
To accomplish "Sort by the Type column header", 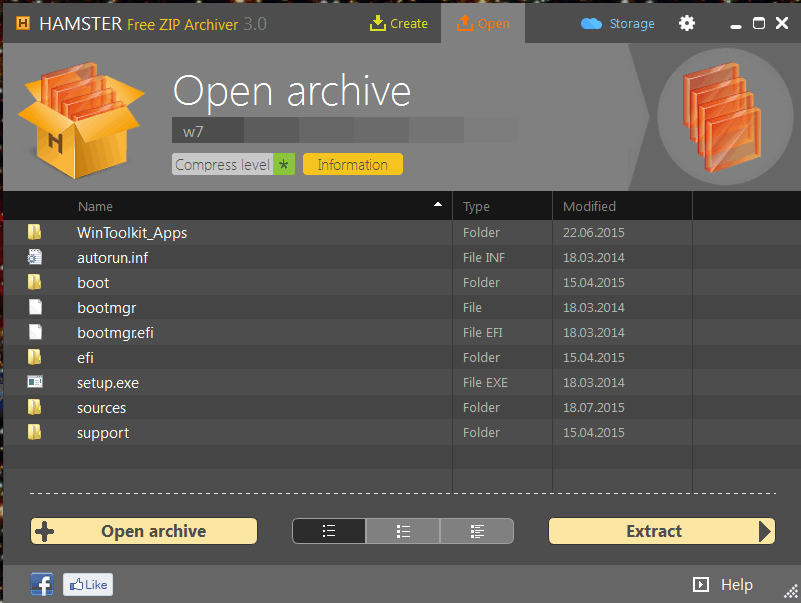I will 476,206.
